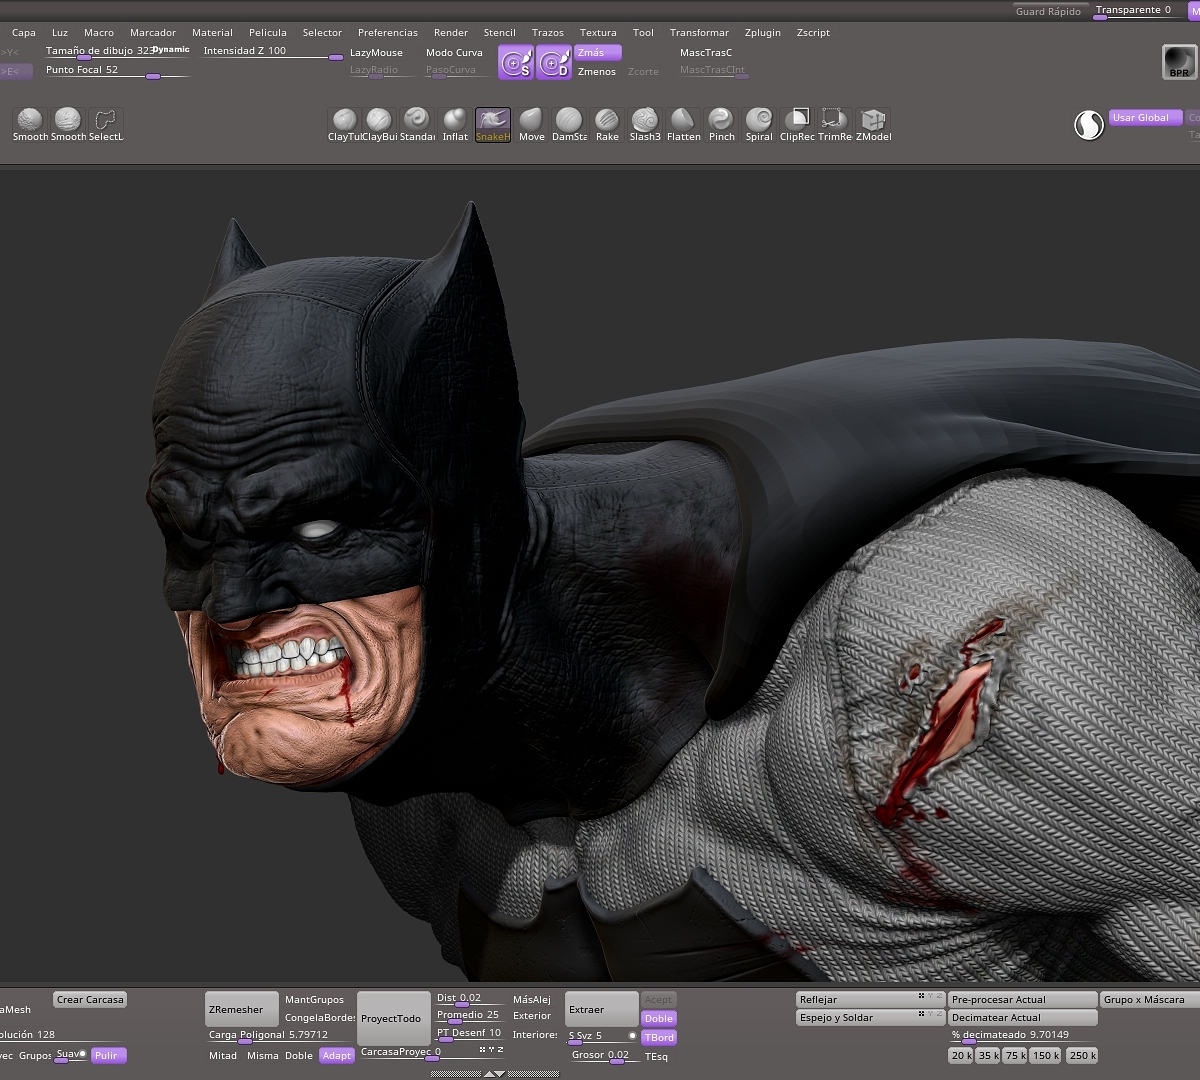Image resolution: width=1200 pixels, height=1080 pixels.
Task: Adjust the Intensidad Z slider
Action: [x=271, y=52]
